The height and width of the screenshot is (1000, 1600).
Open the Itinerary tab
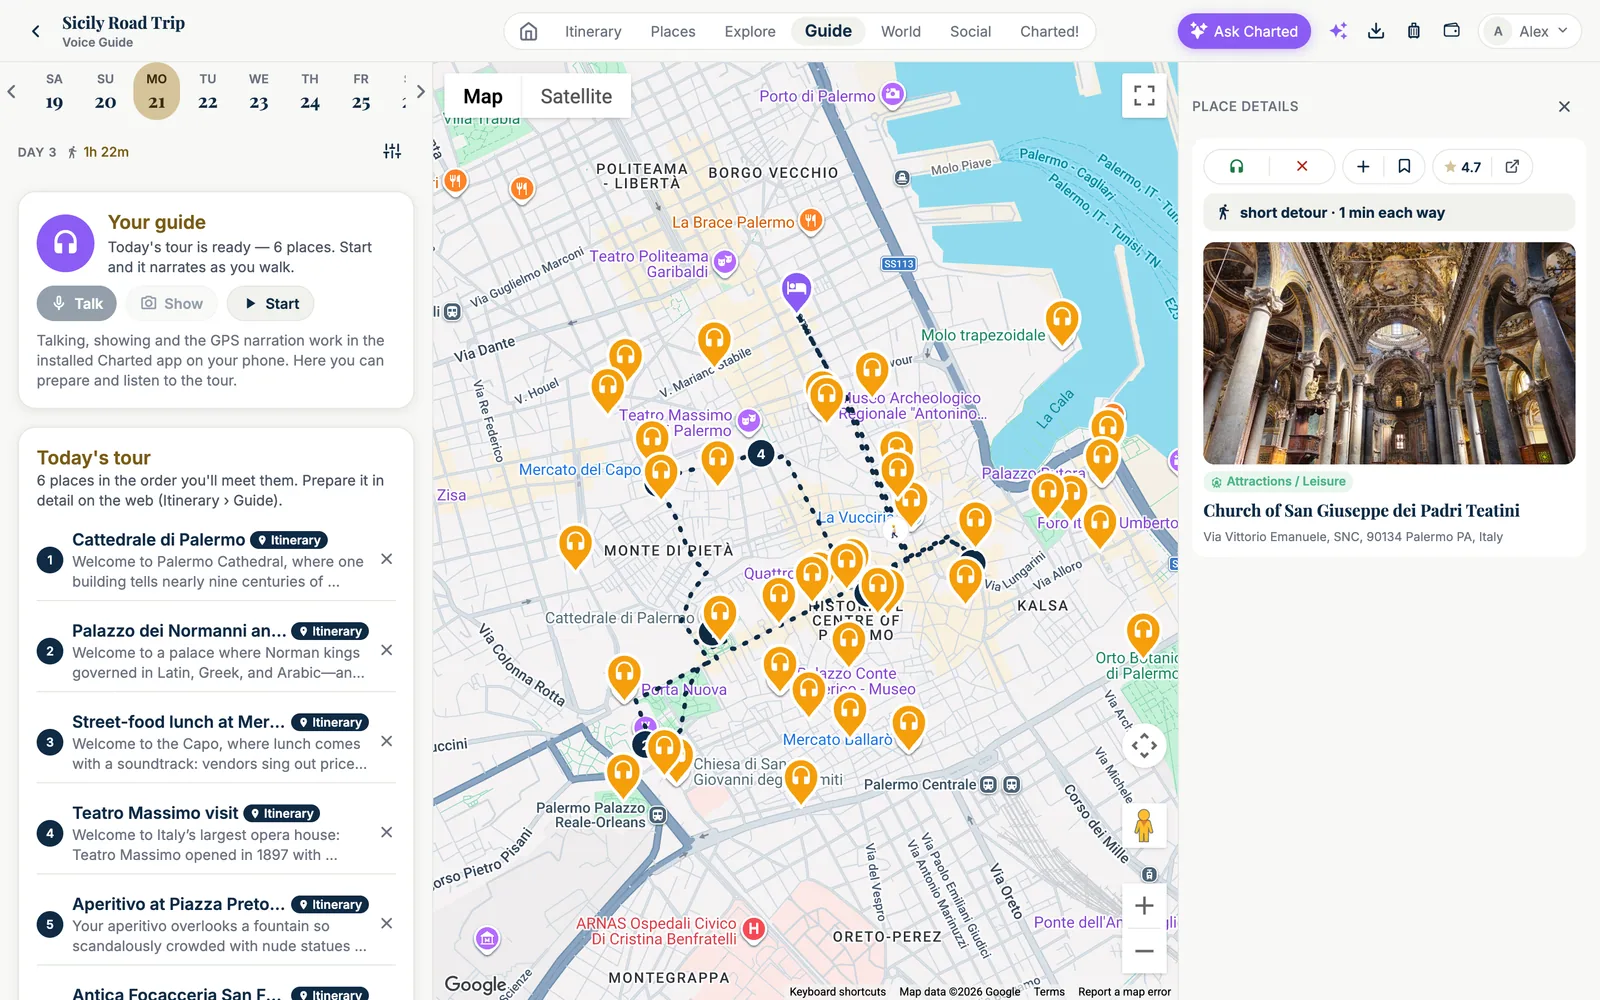[593, 31]
